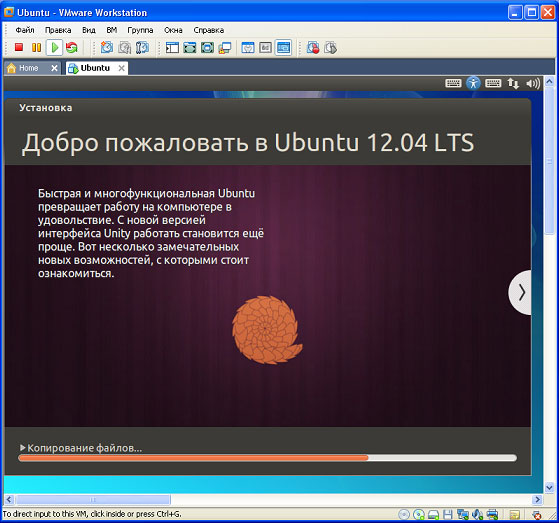Screen dimensions: 559x523
Task: Take a snapshot of the VM
Action: point(107,47)
